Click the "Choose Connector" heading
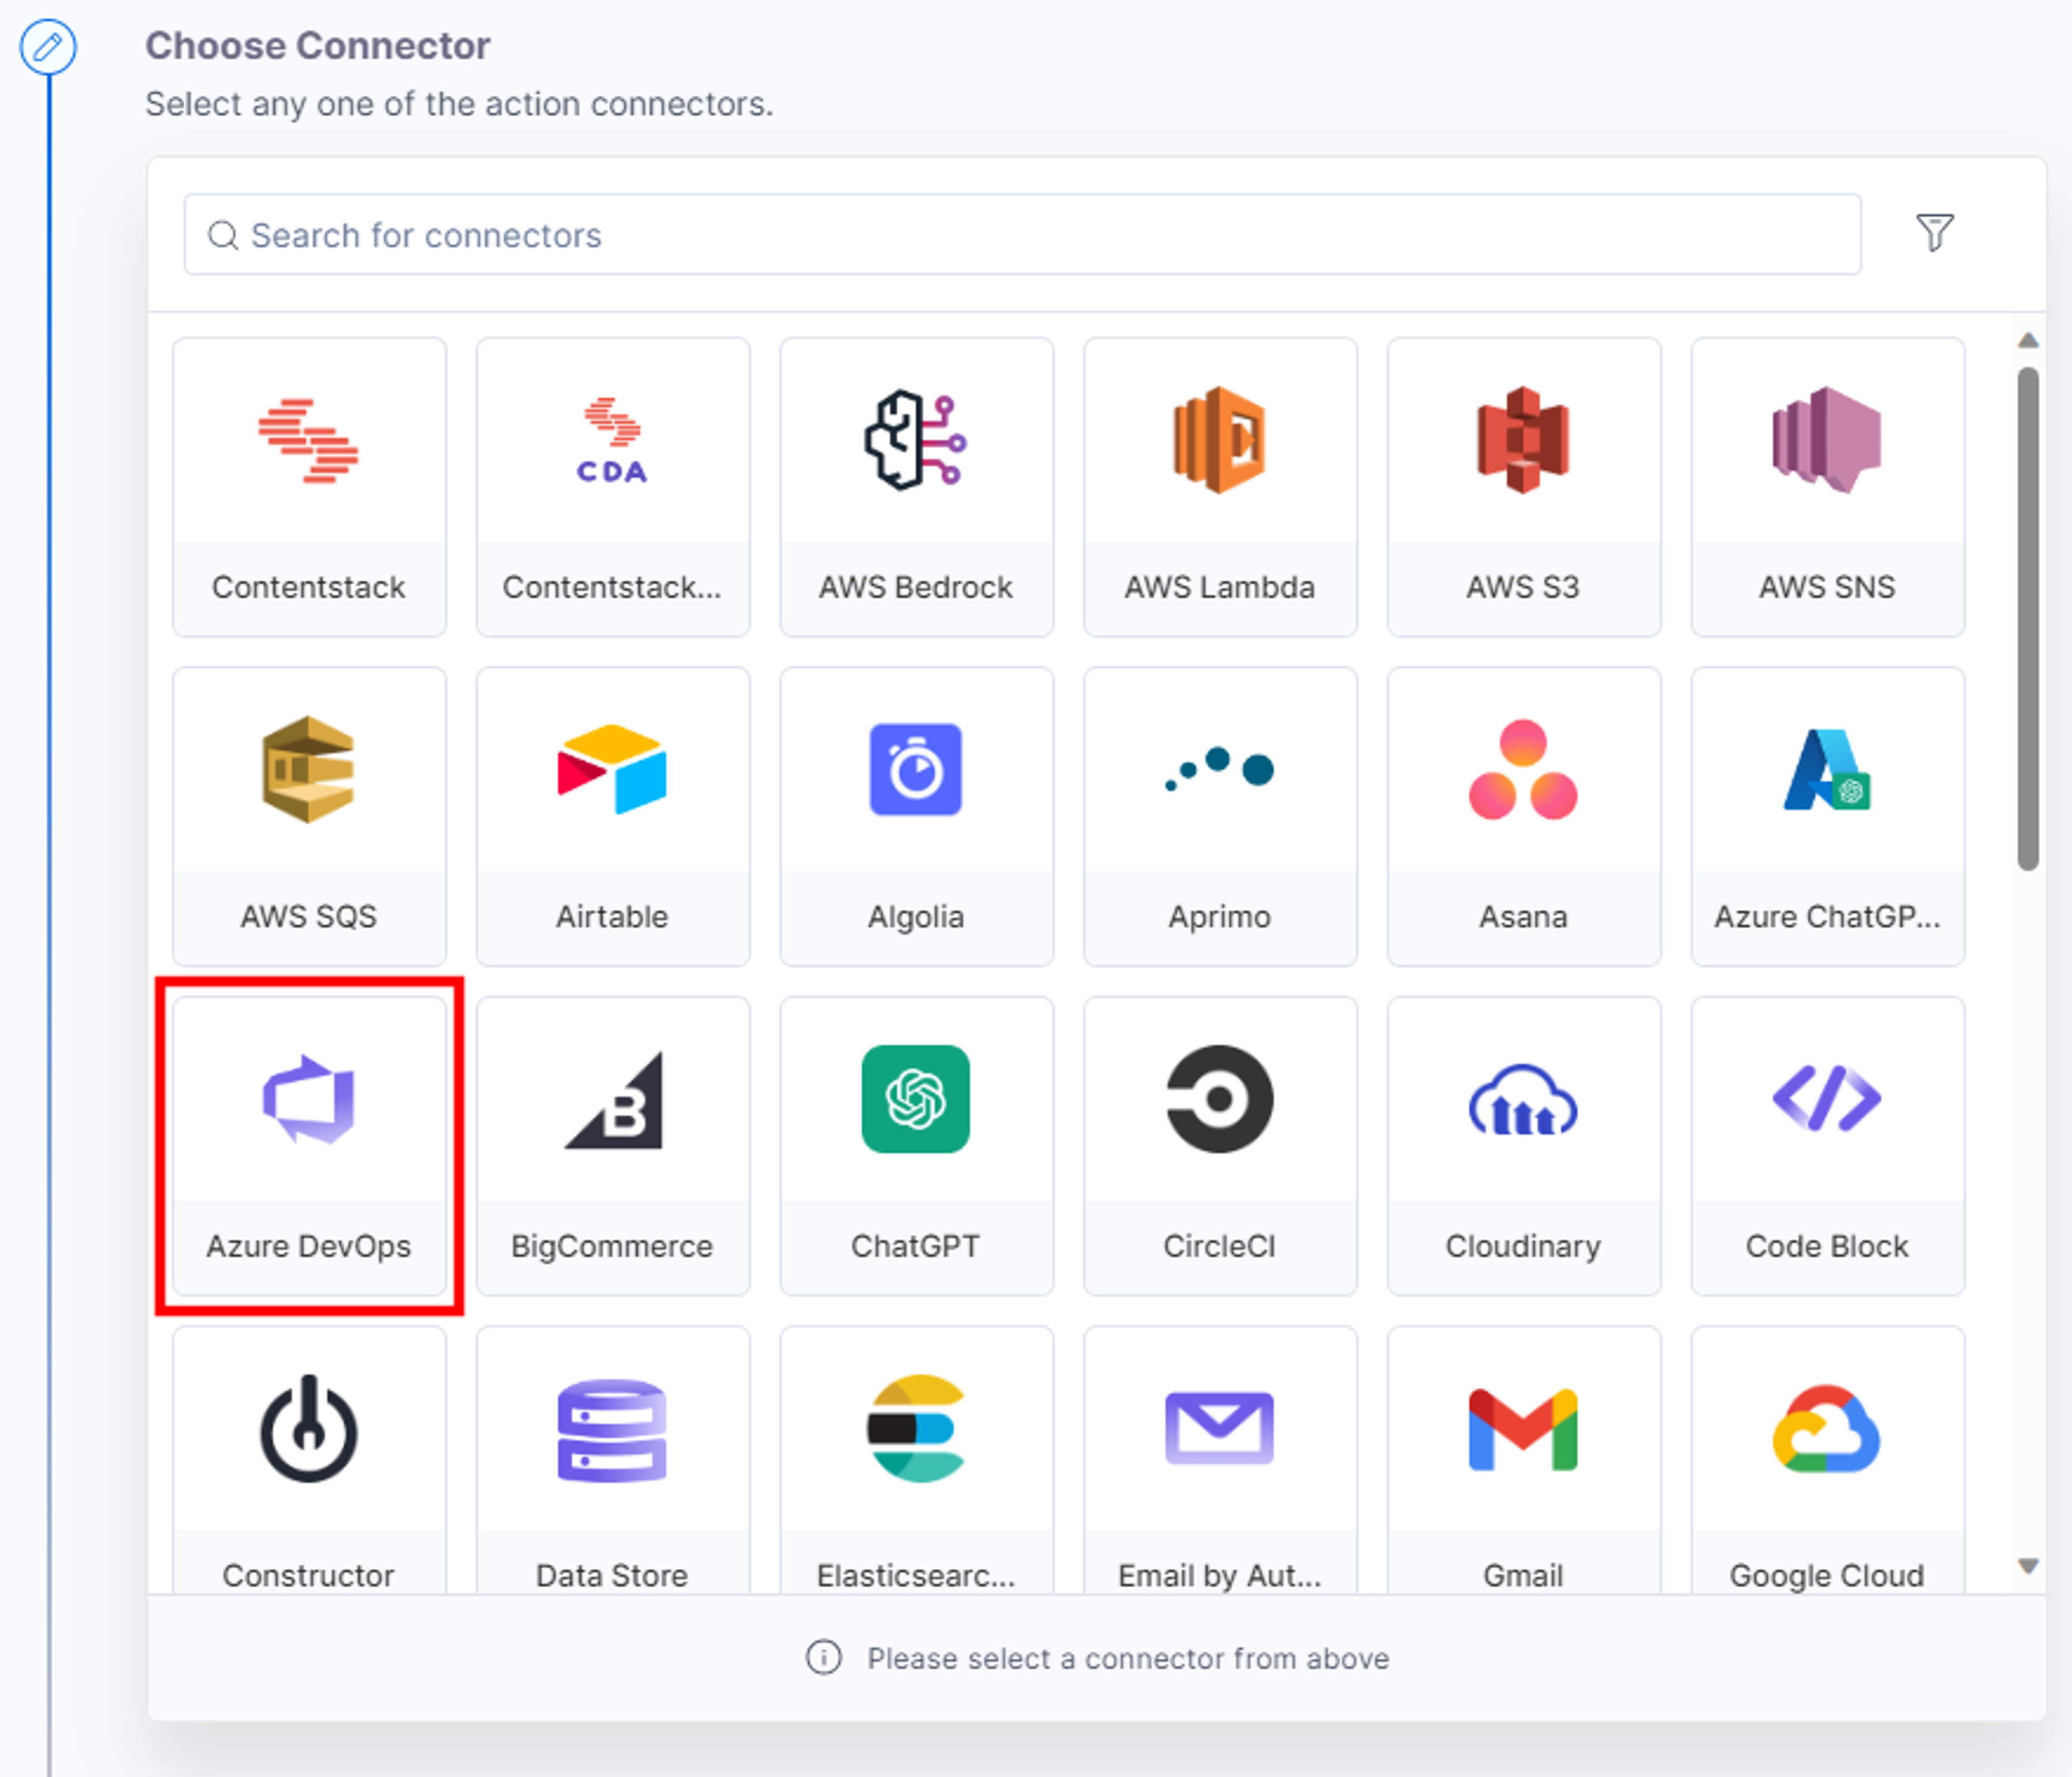 (x=318, y=46)
